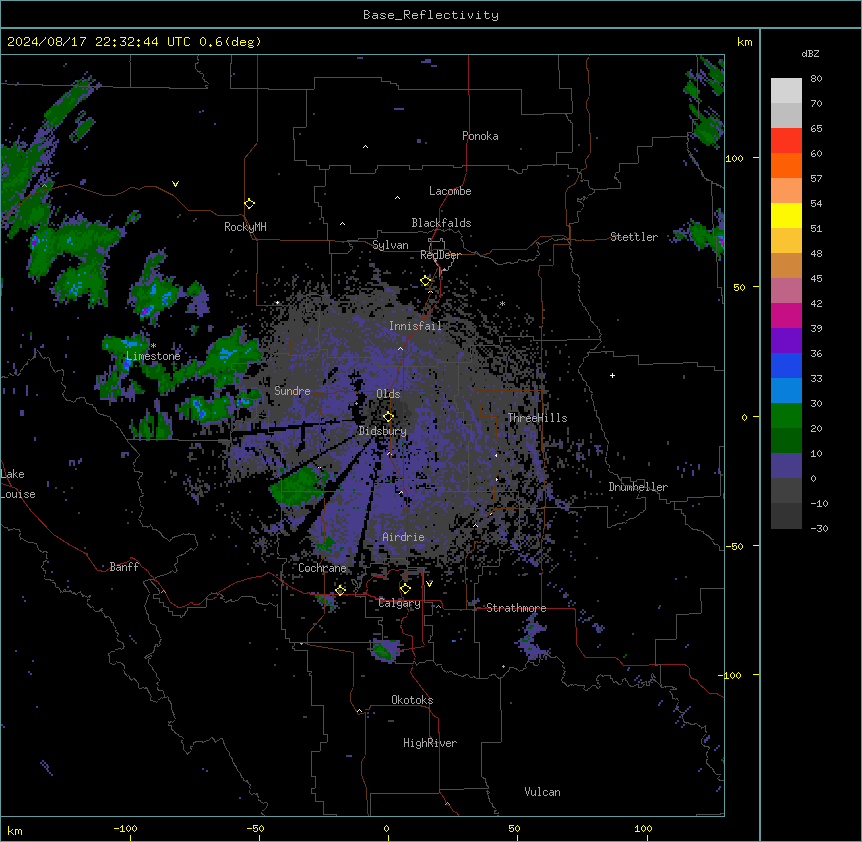
Task: Click the Sylvan label
Action: (x=390, y=245)
